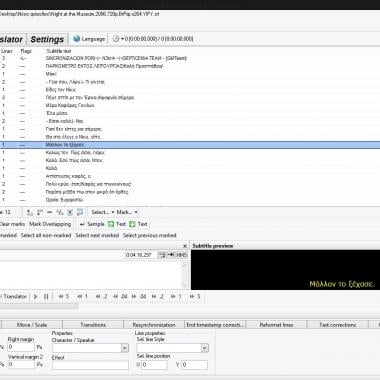Image resolution: width=380 pixels, height=380 pixels.
Task: Click the 'Subtitle text' column header
Action: tap(59, 51)
